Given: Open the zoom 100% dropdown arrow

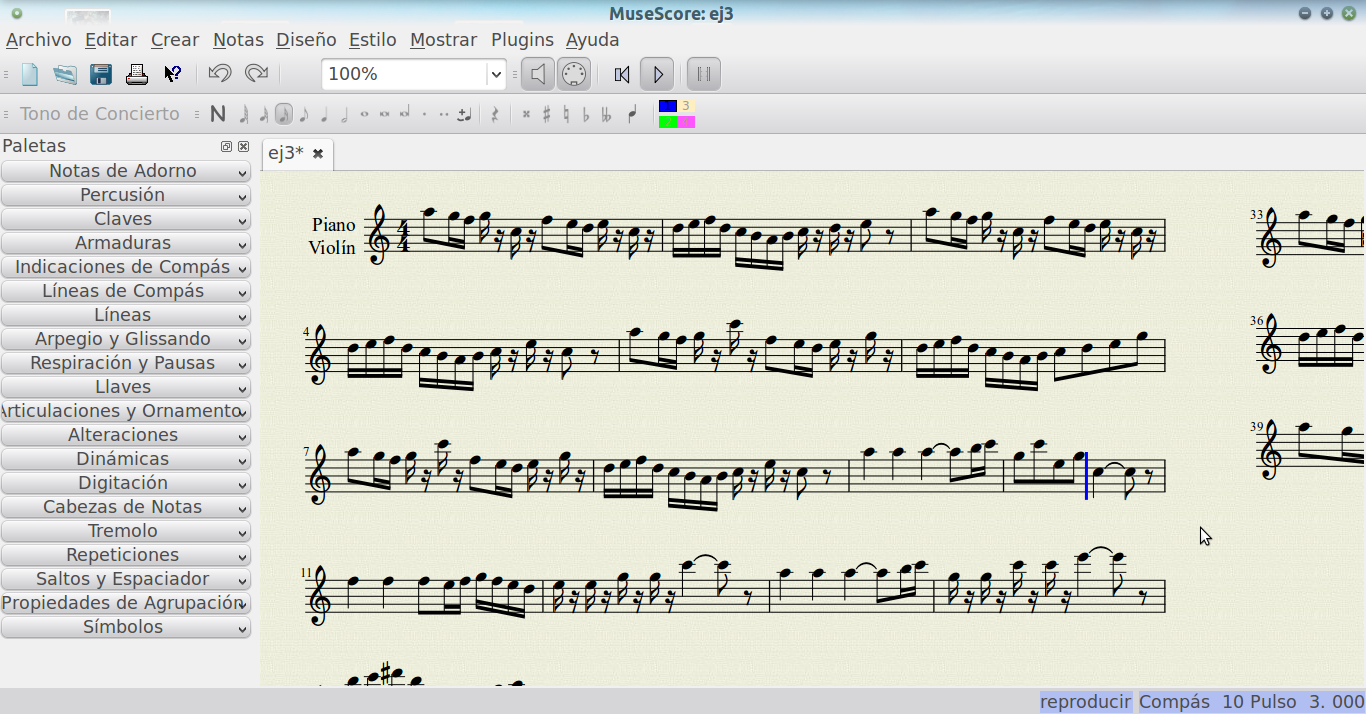Looking at the screenshot, I should (495, 74).
